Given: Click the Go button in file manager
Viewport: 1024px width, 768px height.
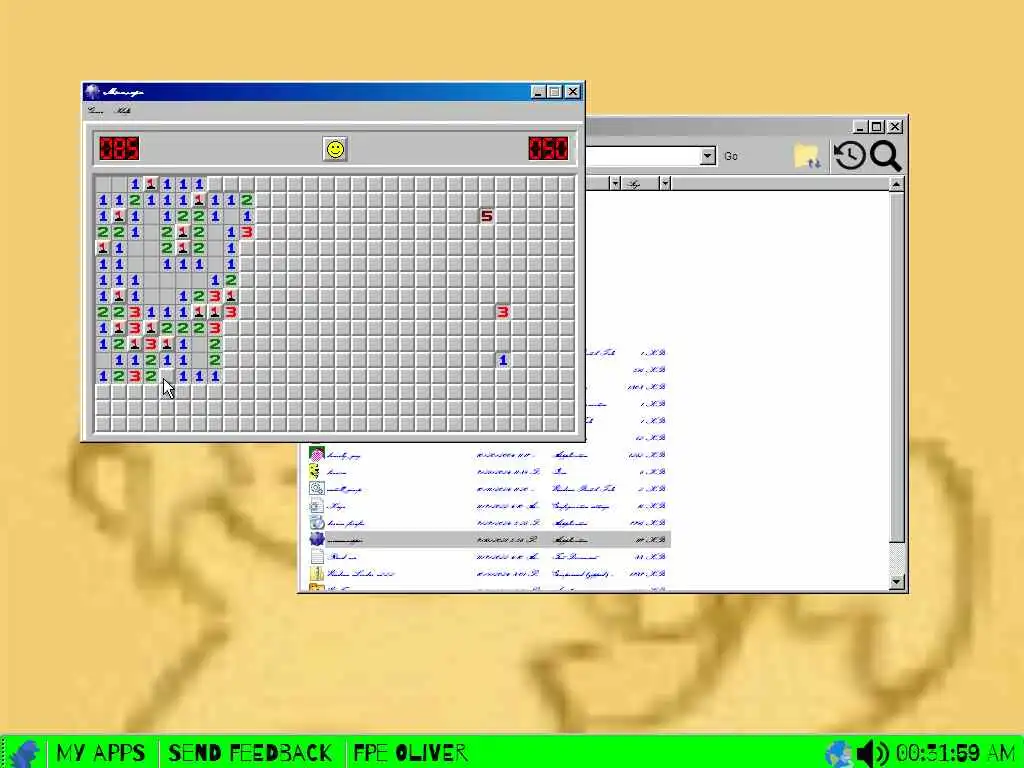Looking at the screenshot, I should click(731, 156).
